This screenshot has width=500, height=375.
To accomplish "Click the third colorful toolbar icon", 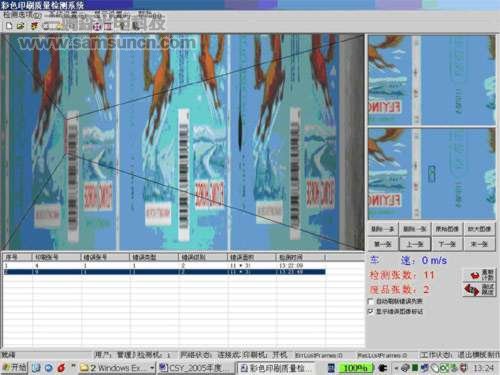I will point(35,26).
